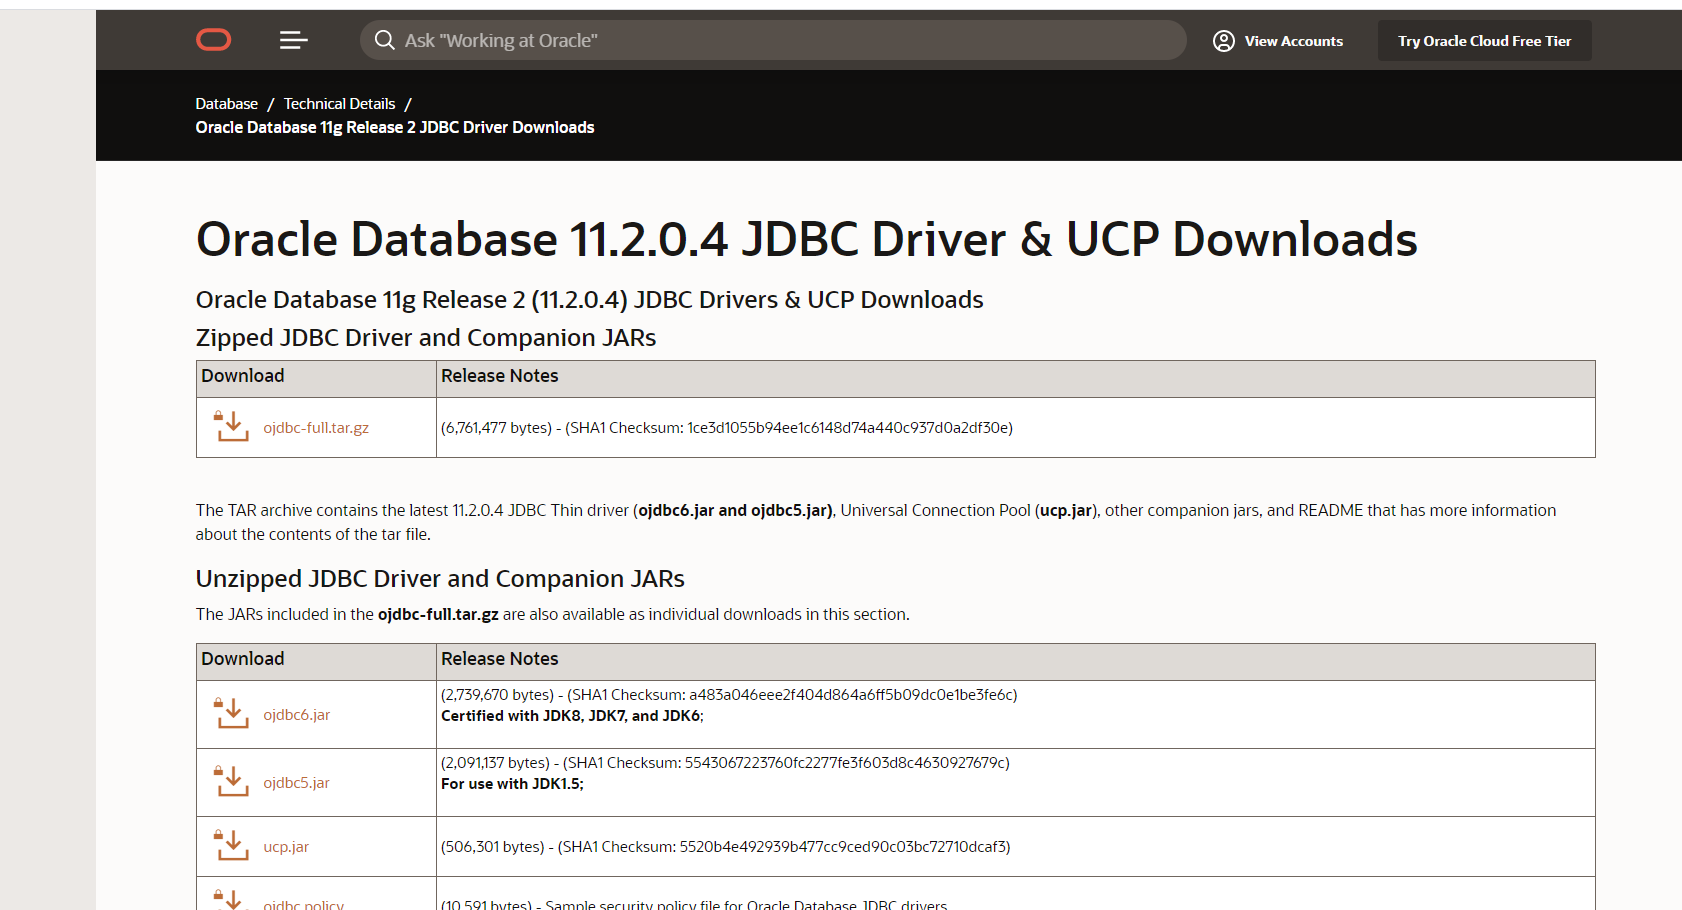
Task: Click the 'Oracle Database 11g Release 2 (11.2.0.4)' subheading
Action: pos(590,300)
